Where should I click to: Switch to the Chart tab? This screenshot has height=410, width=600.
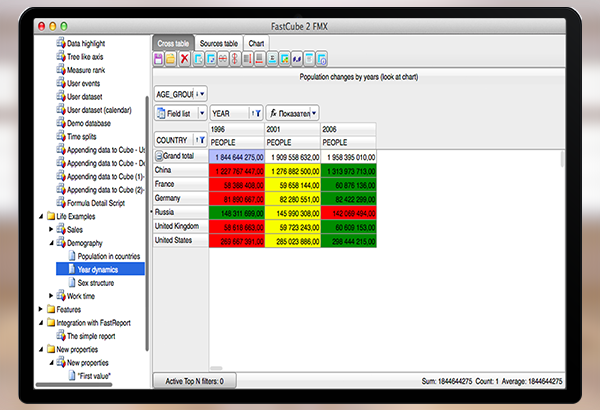(257, 43)
